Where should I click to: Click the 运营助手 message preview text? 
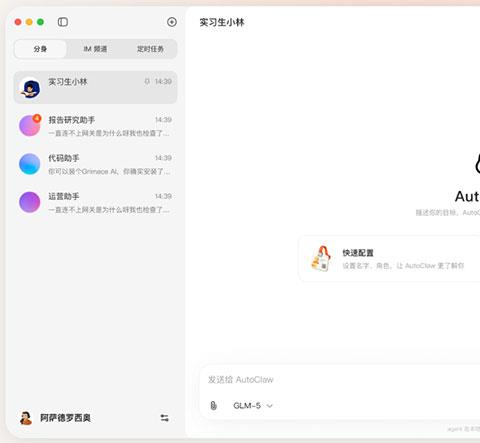pos(109,210)
